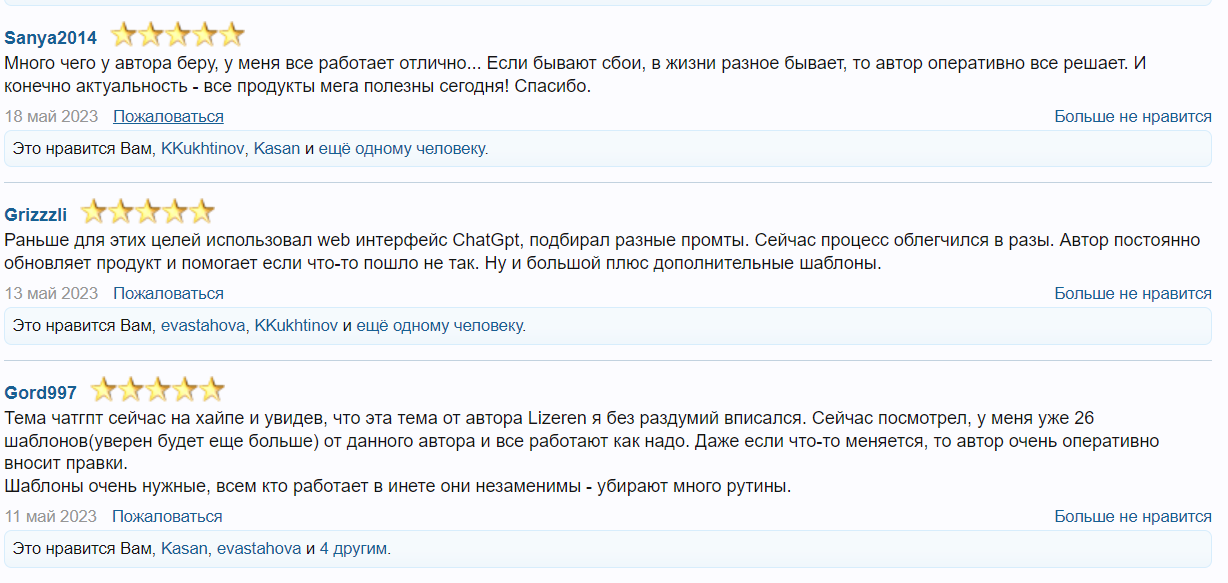Open KKukhtinov's profile in Sanya2014's likes
The height and width of the screenshot is (583, 1228).
coord(203,149)
